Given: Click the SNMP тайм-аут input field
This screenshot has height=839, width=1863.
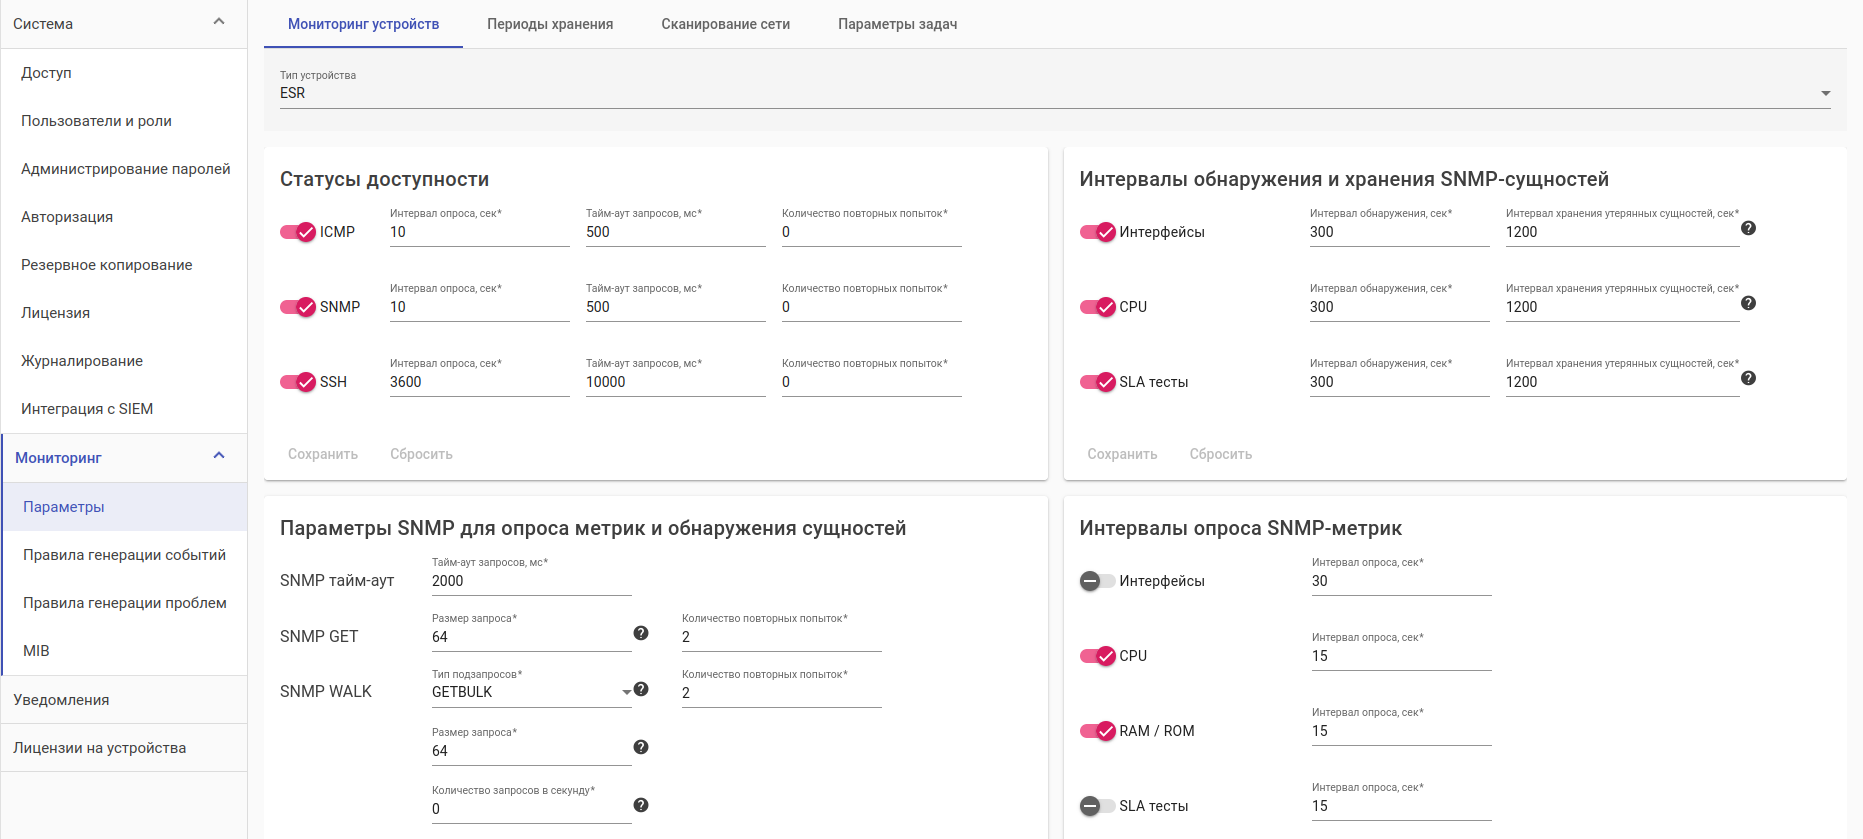Looking at the screenshot, I should pos(531,581).
